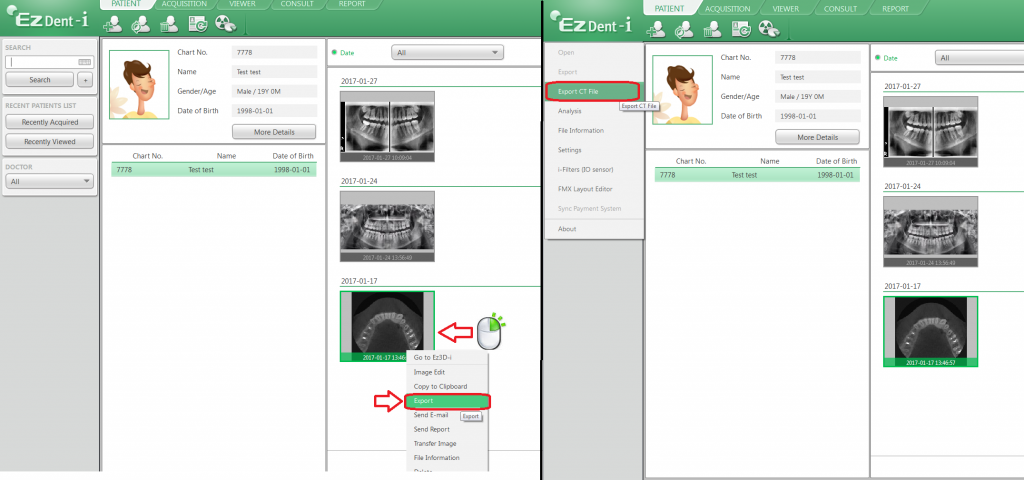Click the edit patient icon in right window

tap(684, 29)
